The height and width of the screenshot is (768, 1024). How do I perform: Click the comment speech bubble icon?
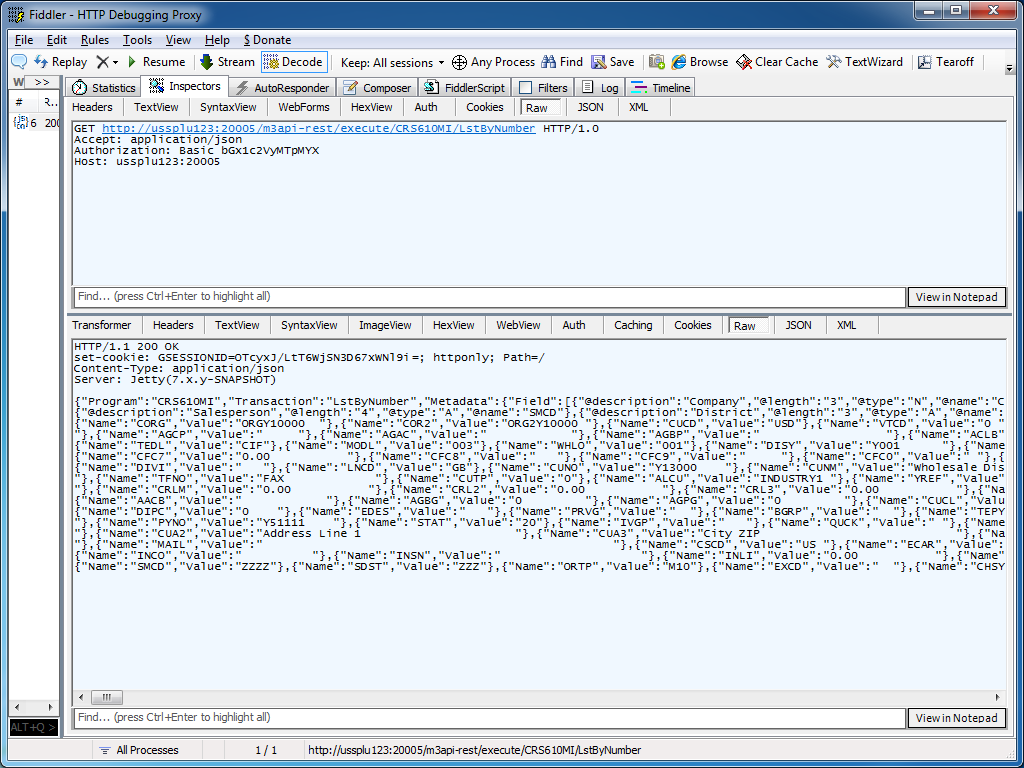19,62
